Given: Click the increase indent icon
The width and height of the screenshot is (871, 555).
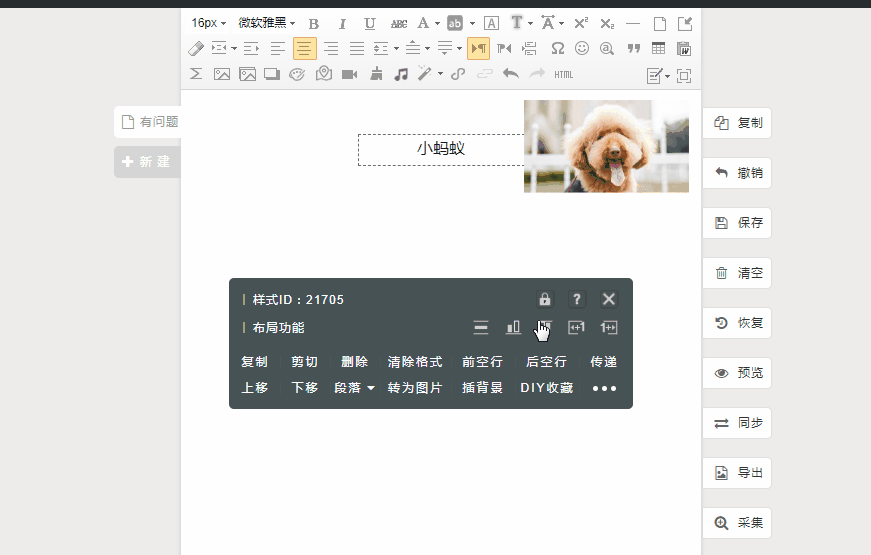Looking at the screenshot, I should (251, 49).
